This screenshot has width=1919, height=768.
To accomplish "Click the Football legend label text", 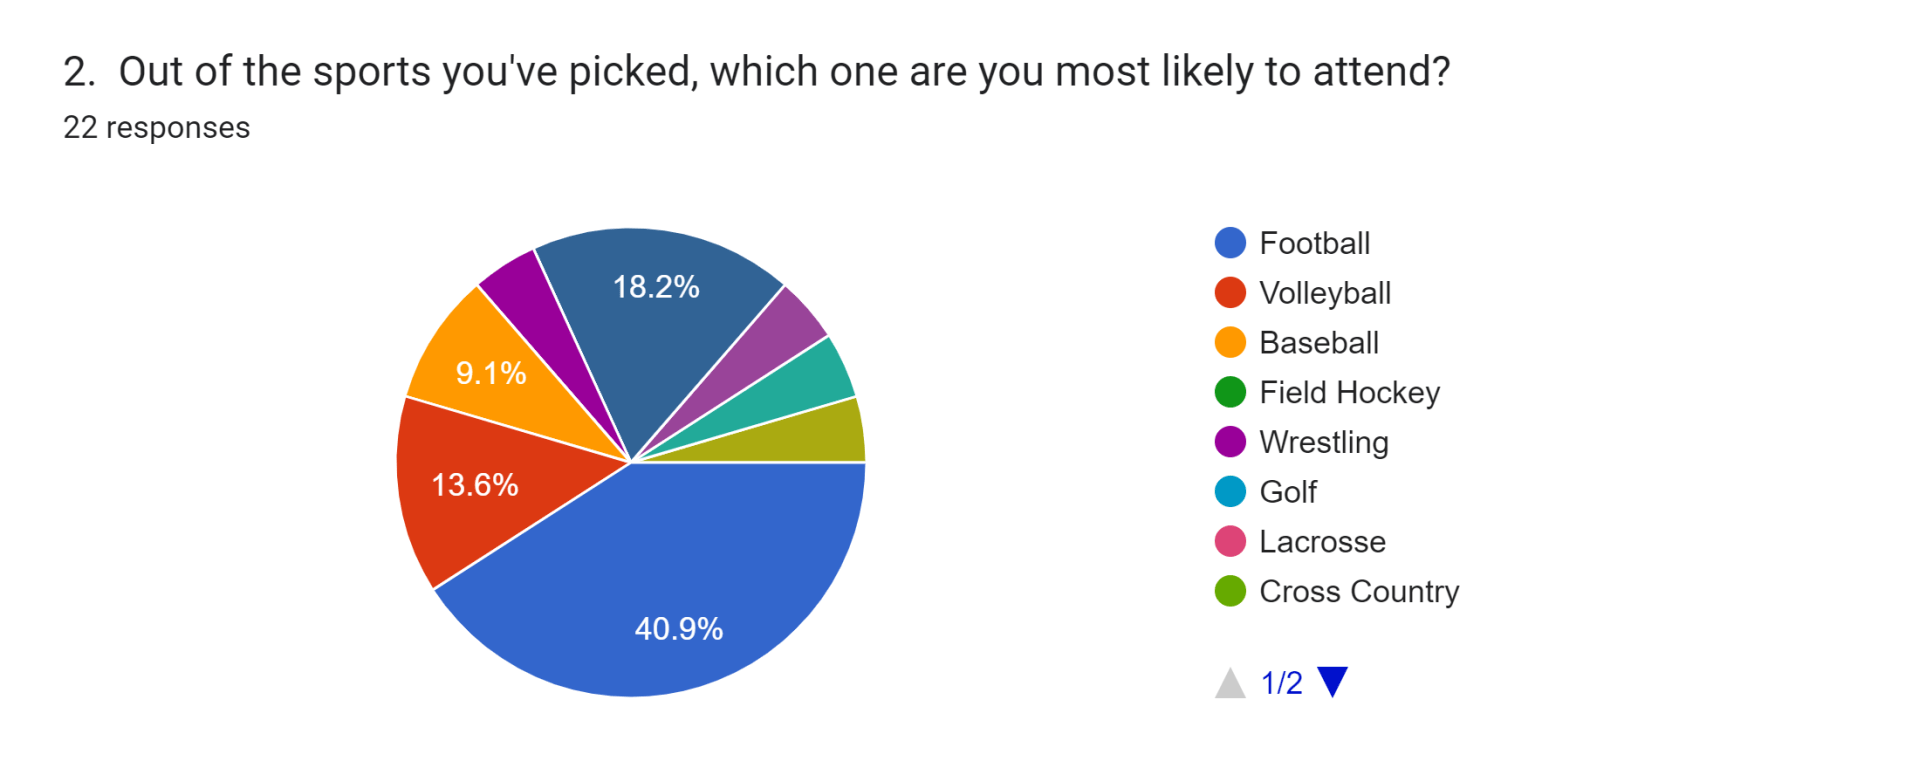I will pos(1314,243).
